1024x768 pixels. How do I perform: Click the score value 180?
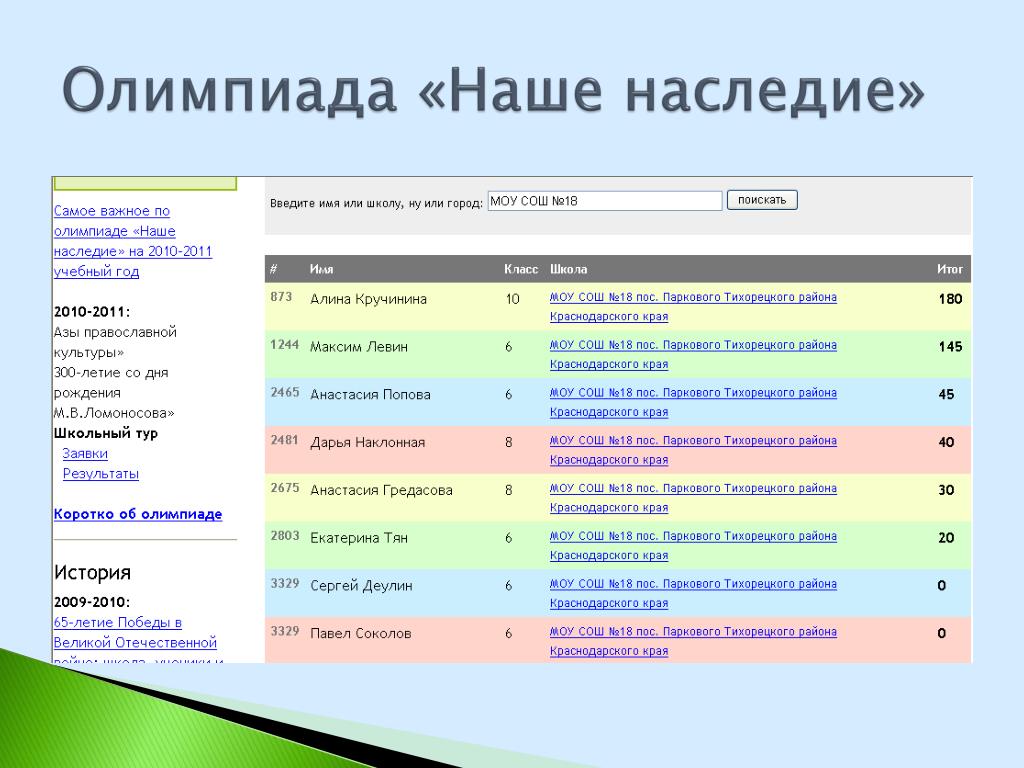(950, 299)
